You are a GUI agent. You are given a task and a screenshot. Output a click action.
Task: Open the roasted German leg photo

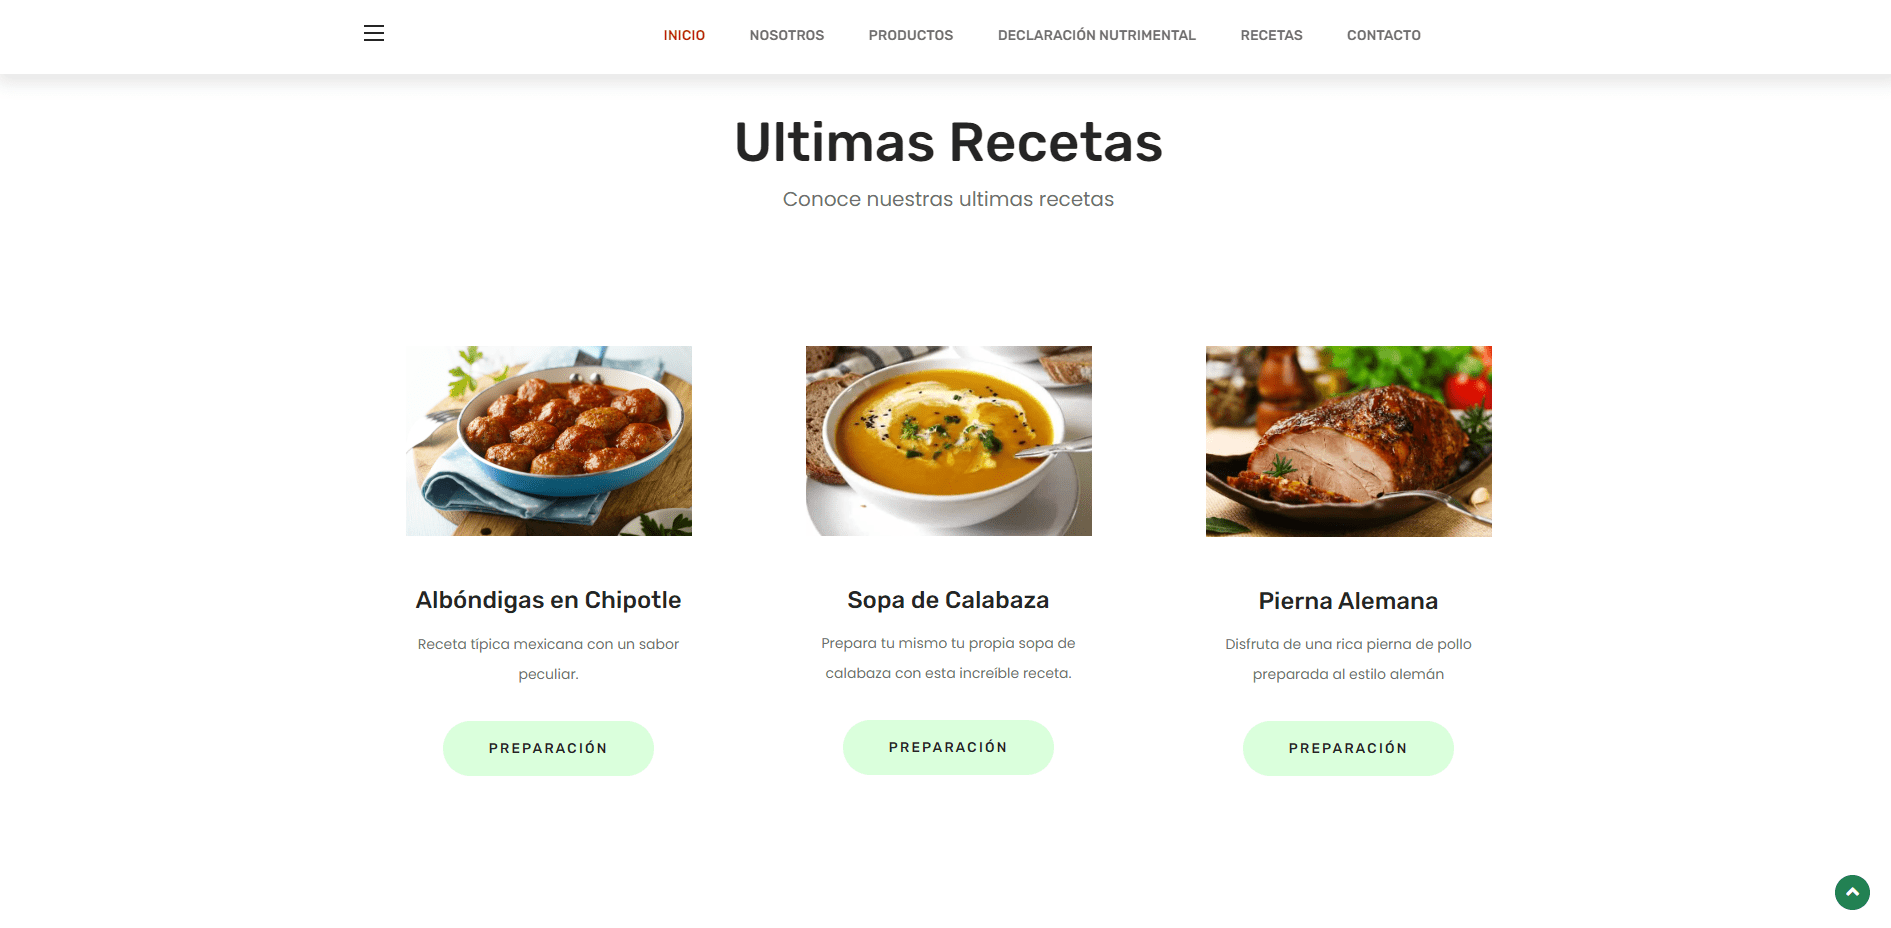[1349, 441]
